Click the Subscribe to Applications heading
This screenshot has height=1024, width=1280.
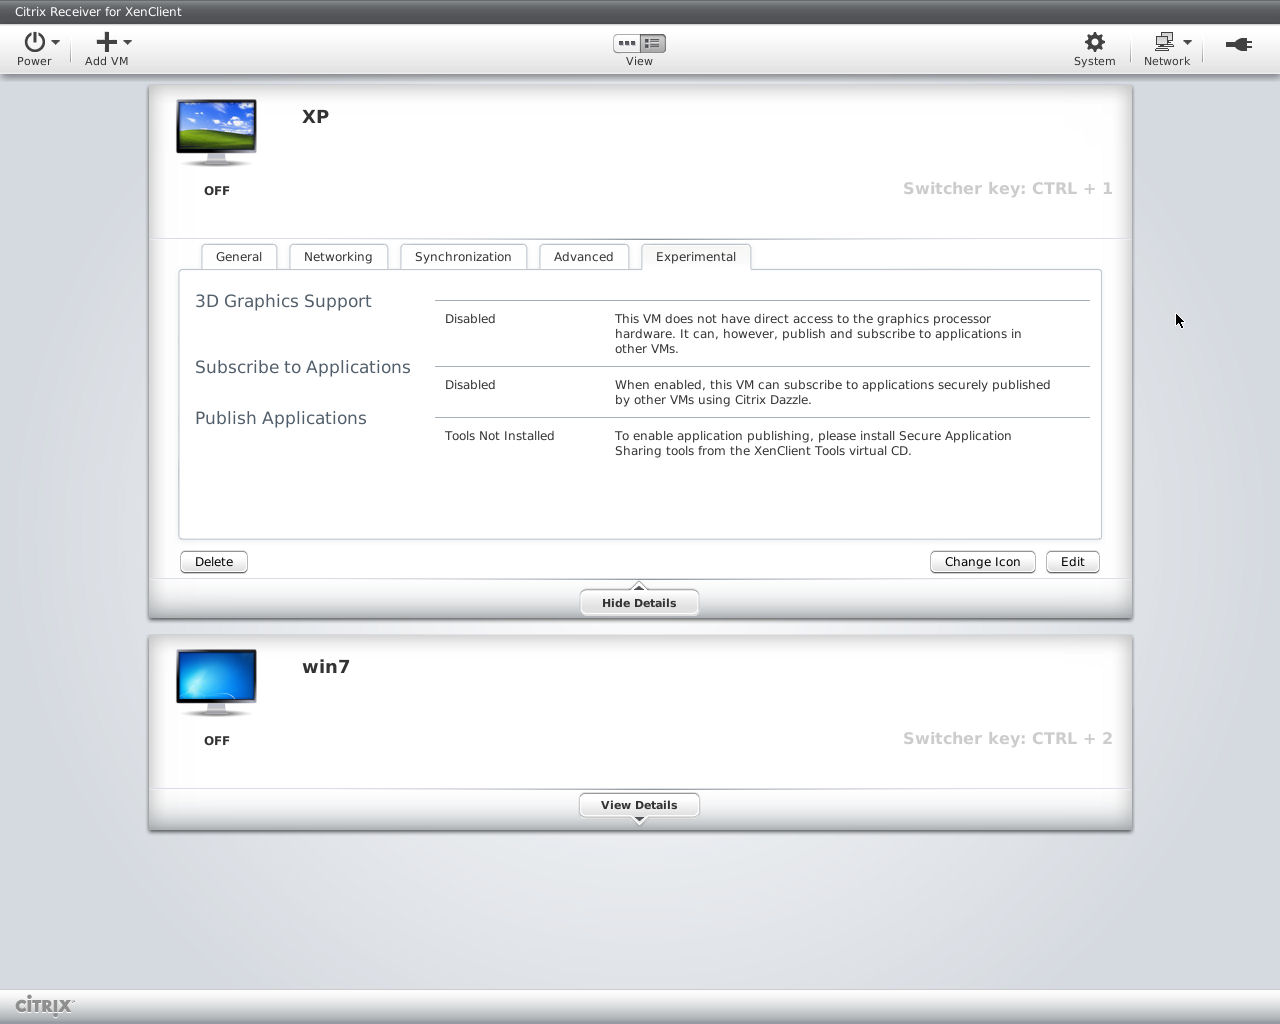click(x=303, y=367)
